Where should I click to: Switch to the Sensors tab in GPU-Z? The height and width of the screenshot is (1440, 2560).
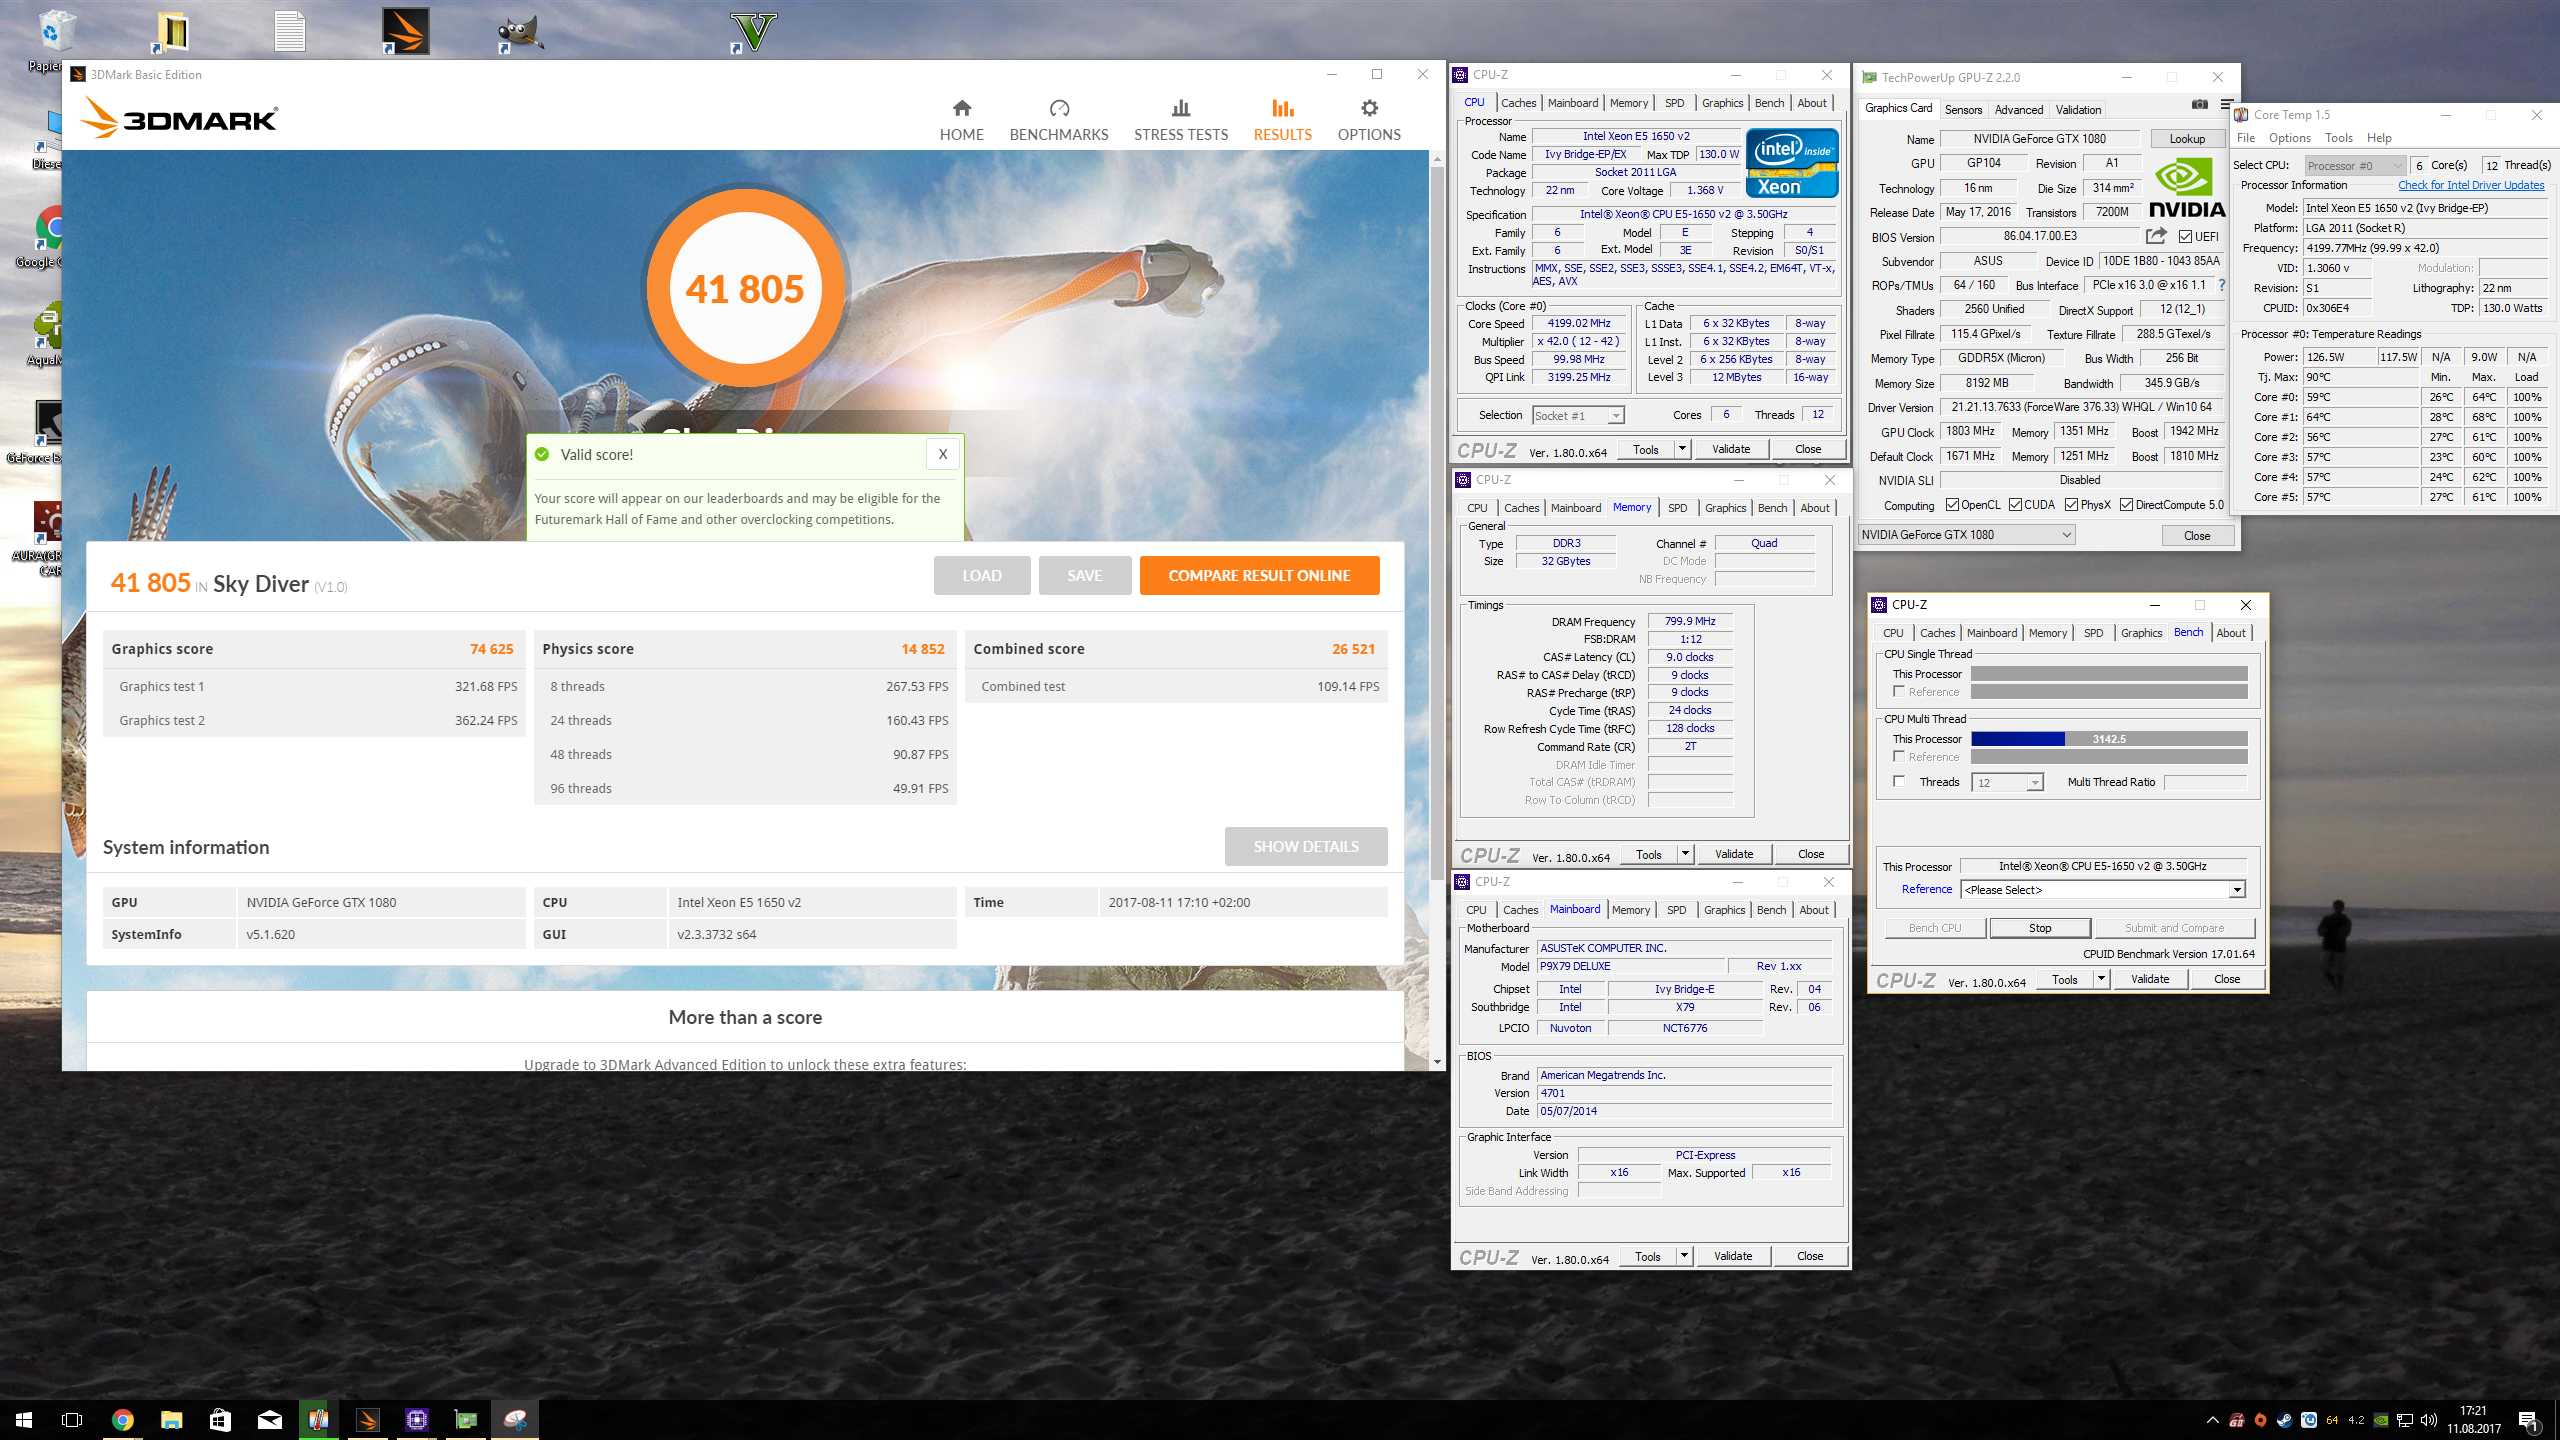pos(1963,110)
